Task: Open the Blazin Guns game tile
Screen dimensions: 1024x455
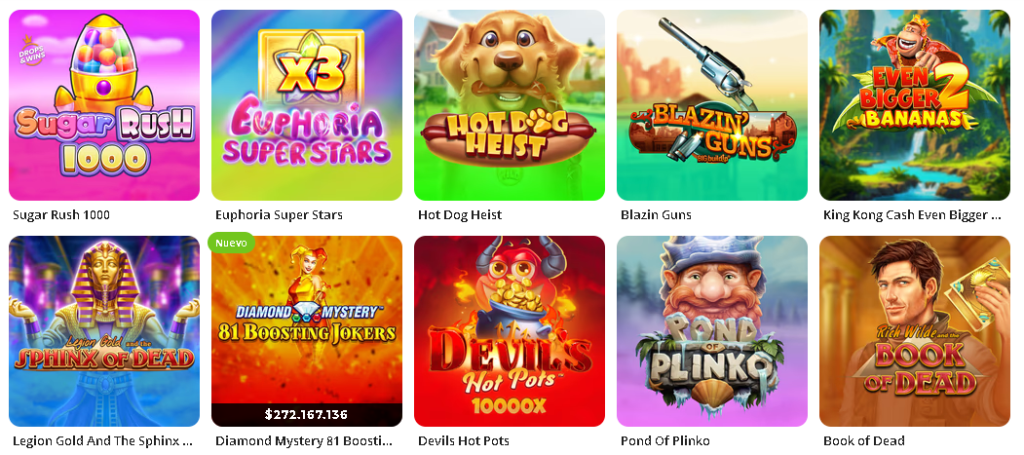Action: tap(712, 105)
